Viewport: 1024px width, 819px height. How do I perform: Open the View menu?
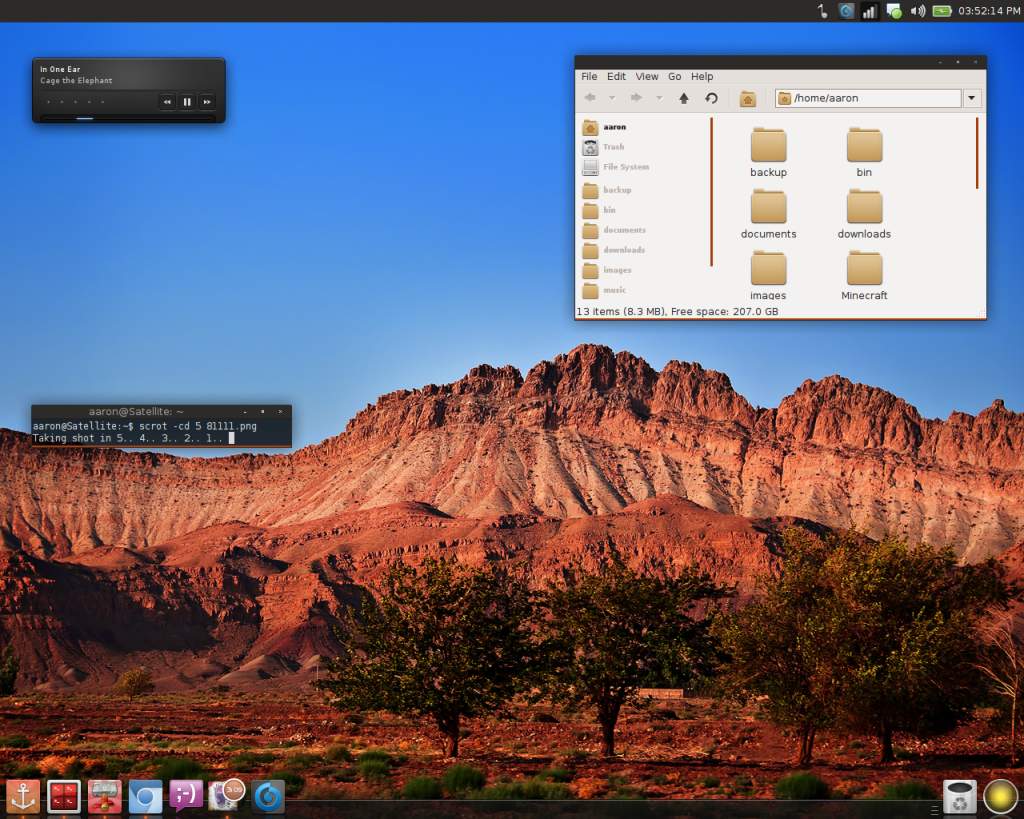pyautogui.click(x=647, y=76)
